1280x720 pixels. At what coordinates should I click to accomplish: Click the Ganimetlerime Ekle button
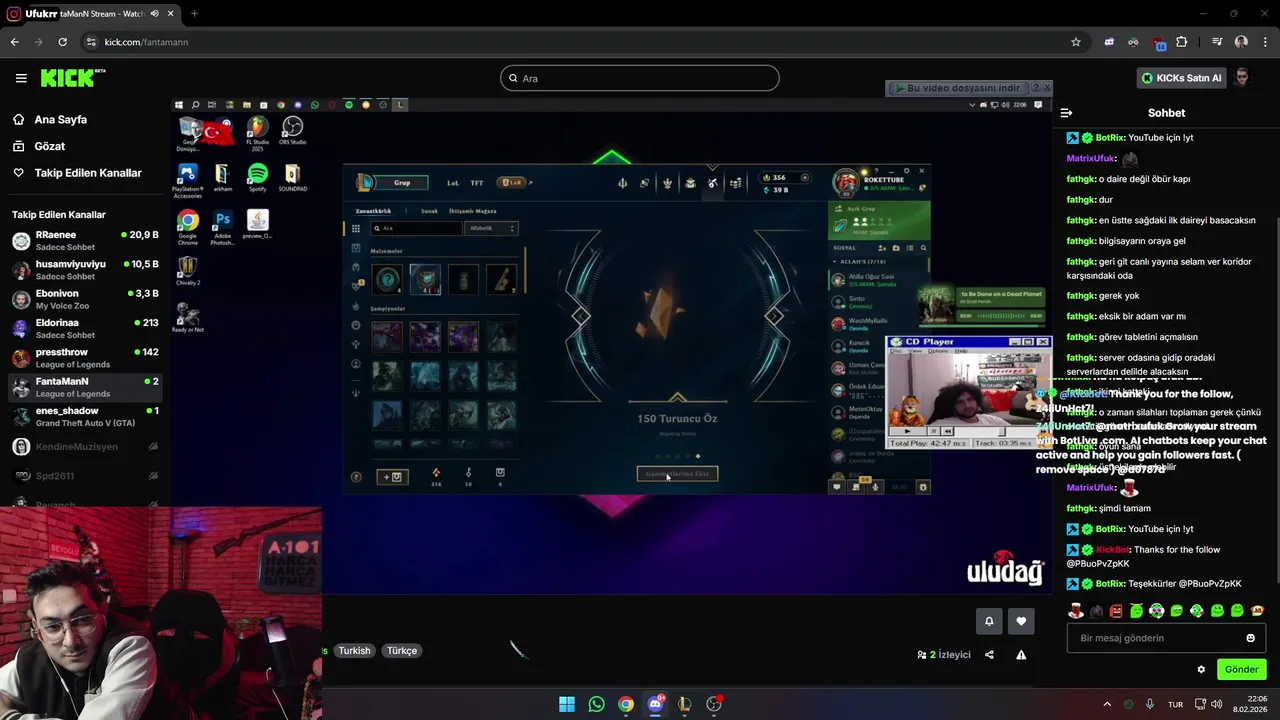[677, 474]
